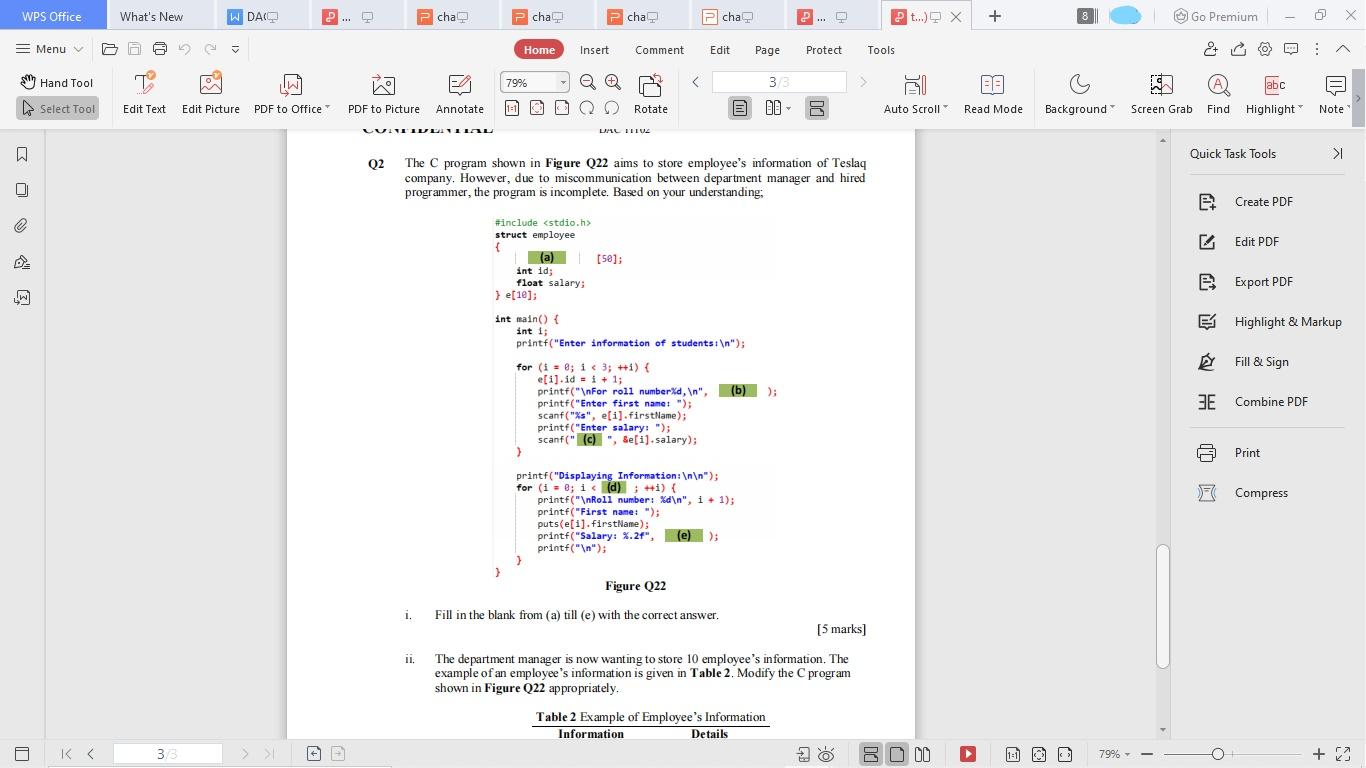Screen dimensions: 1366x768
Task: Activate the Edit Text tool
Action: [144, 93]
